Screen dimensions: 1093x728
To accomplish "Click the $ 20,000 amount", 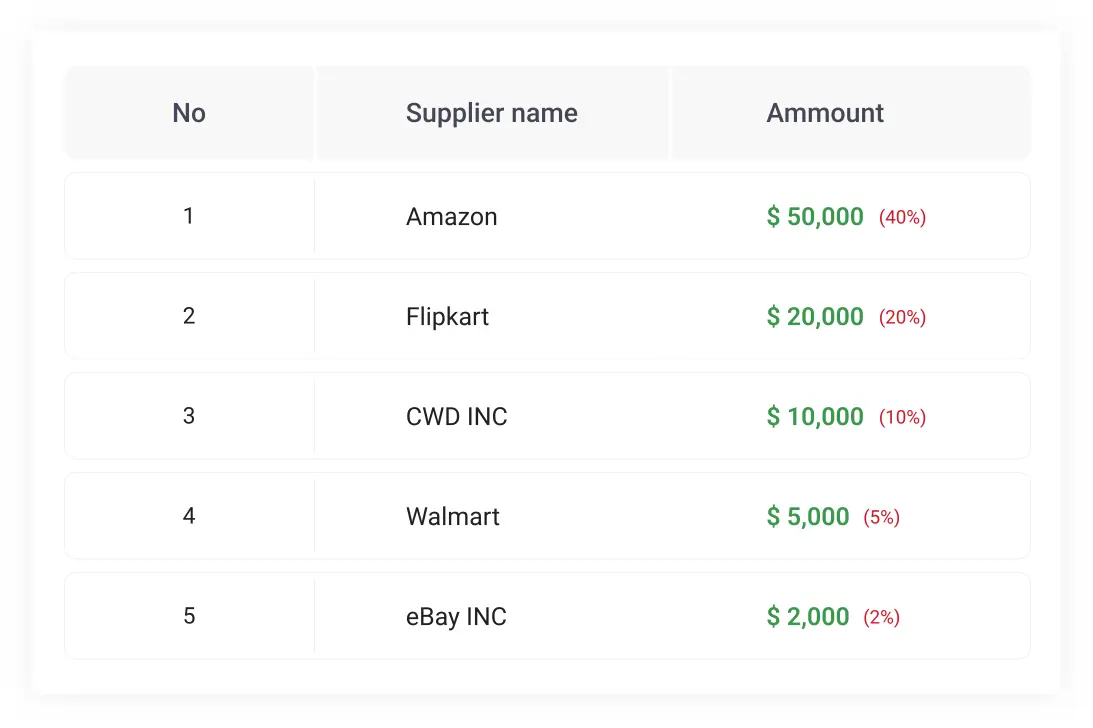I will [x=815, y=317].
